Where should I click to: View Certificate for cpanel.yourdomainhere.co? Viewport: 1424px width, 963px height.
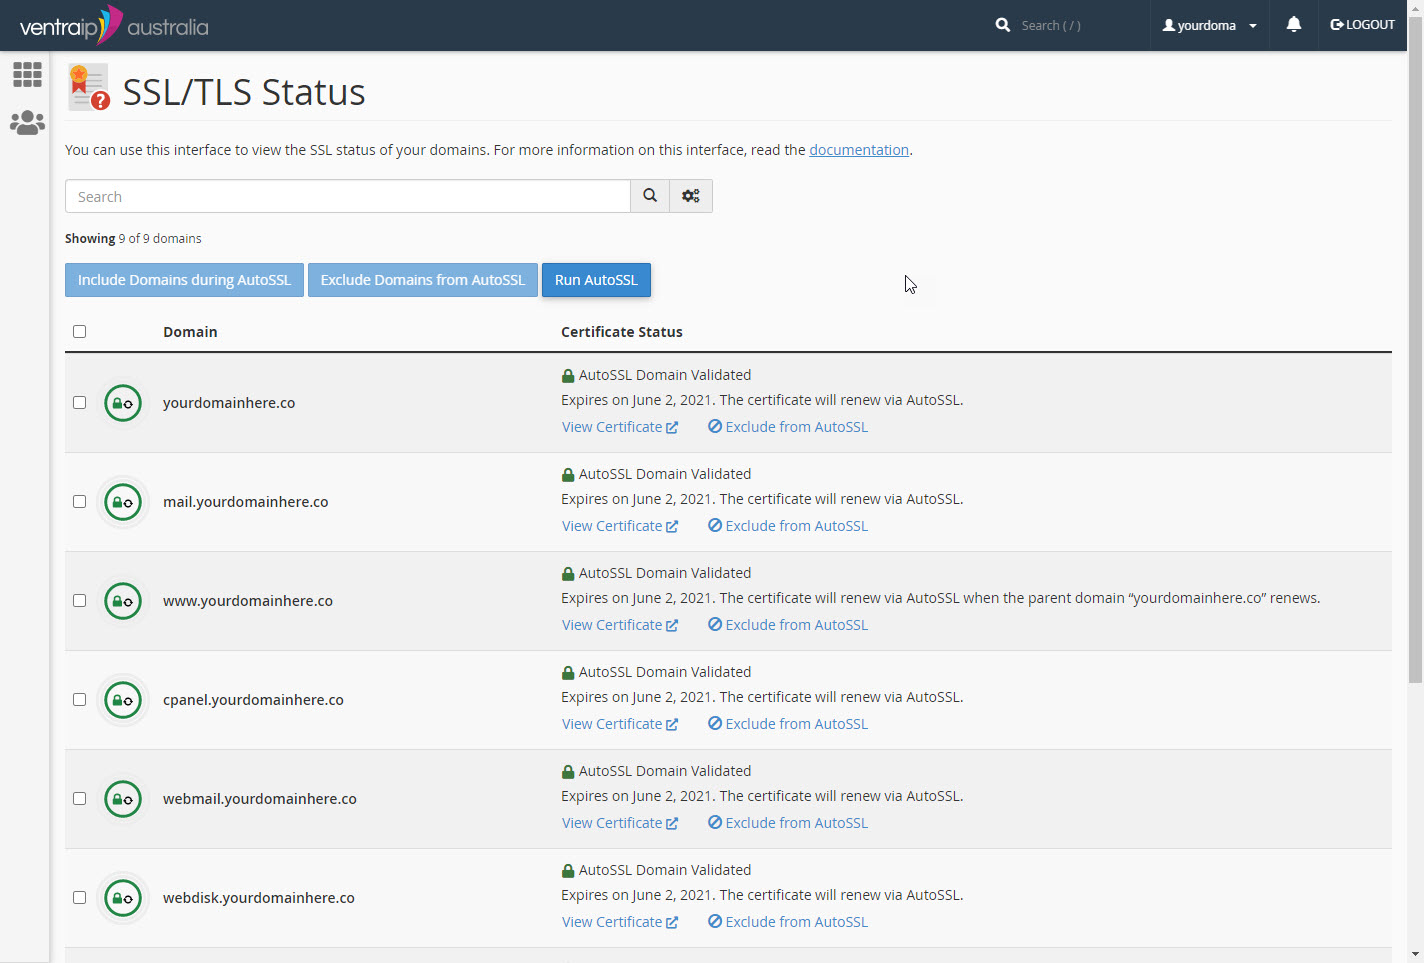click(620, 724)
